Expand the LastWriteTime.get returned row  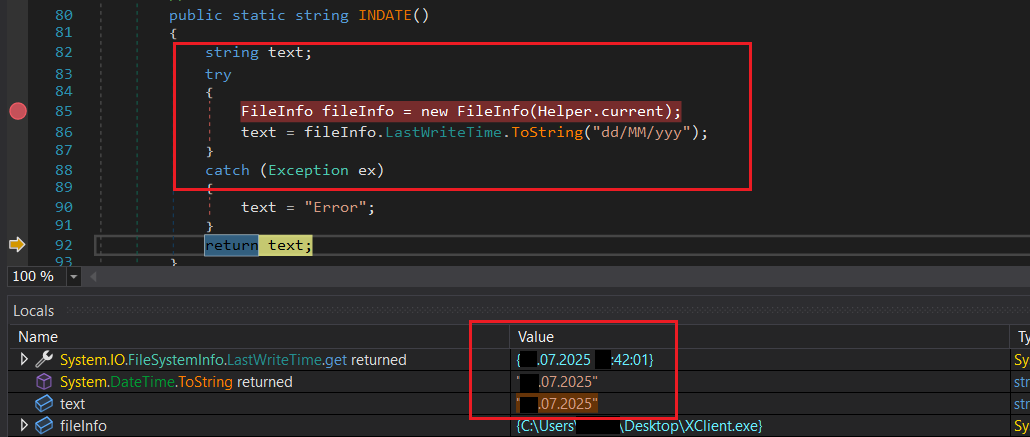coord(24,359)
